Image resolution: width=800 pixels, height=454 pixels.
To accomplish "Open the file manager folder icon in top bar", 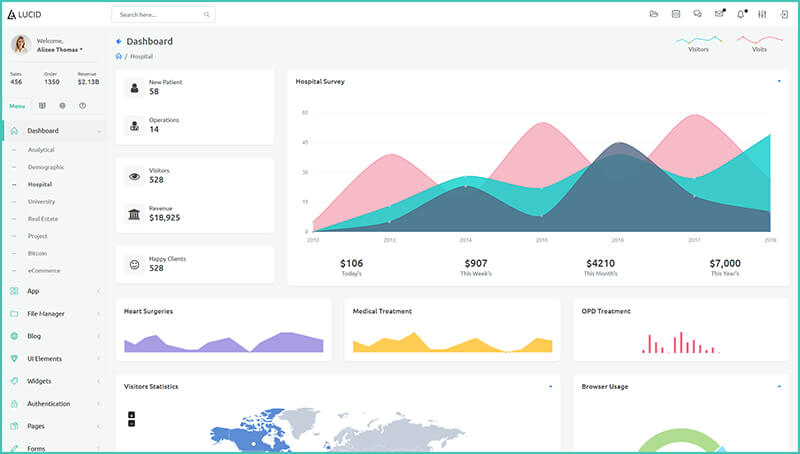I will pos(653,14).
